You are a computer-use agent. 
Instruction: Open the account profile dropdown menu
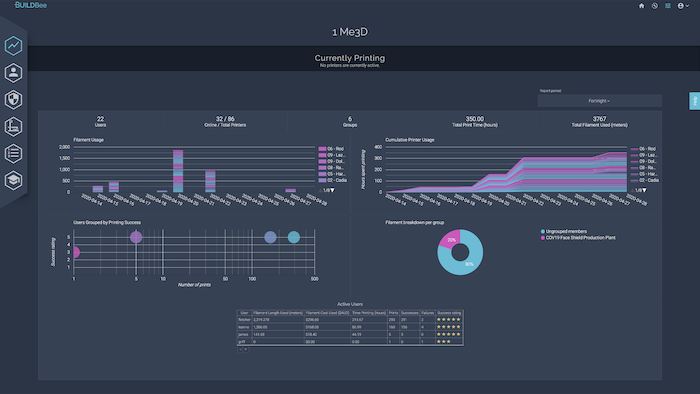(683, 6)
